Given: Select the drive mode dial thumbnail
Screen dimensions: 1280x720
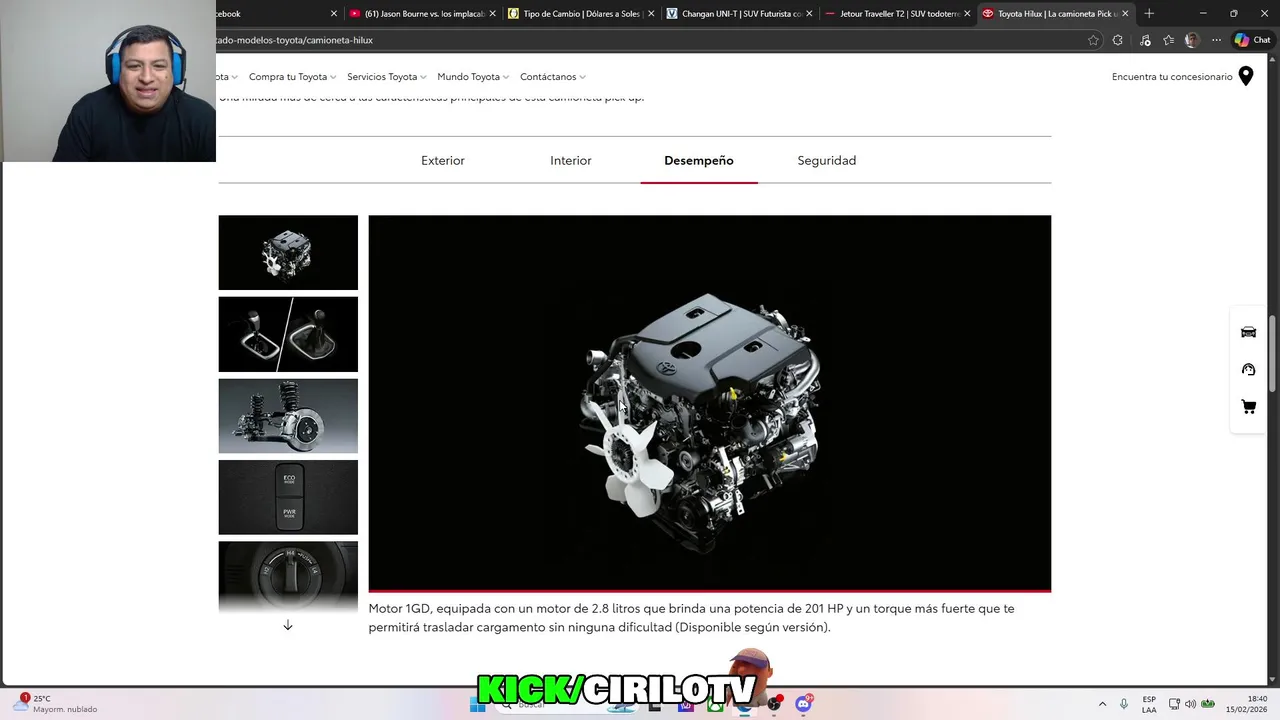Looking at the screenshot, I should click(x=288, y=576).
